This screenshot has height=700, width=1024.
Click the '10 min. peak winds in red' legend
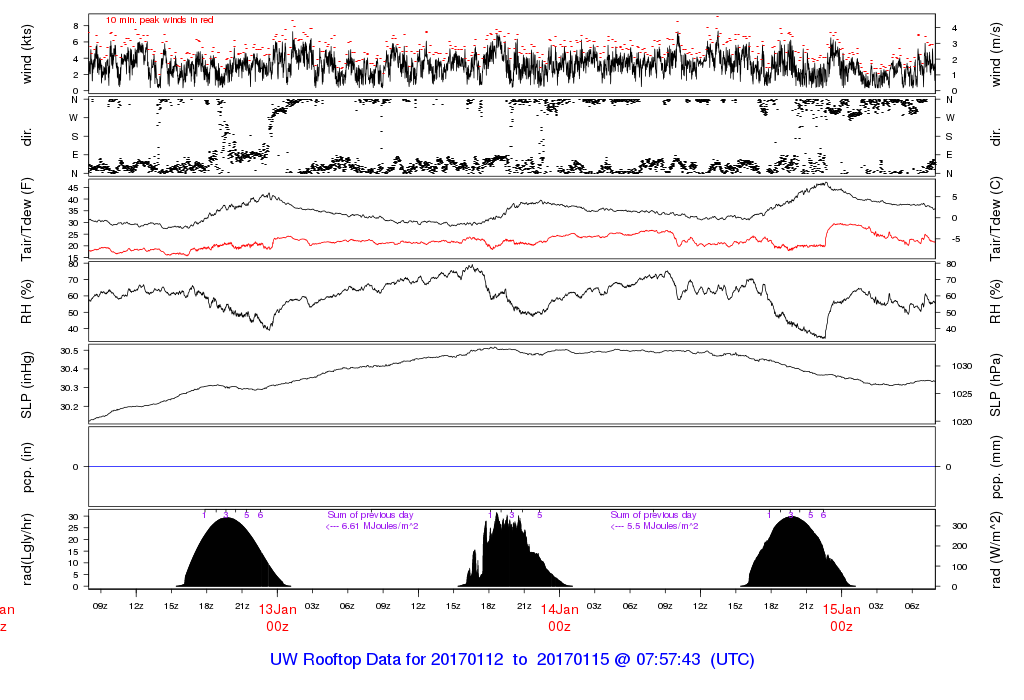pyautogui.click(x=160, y=20)
